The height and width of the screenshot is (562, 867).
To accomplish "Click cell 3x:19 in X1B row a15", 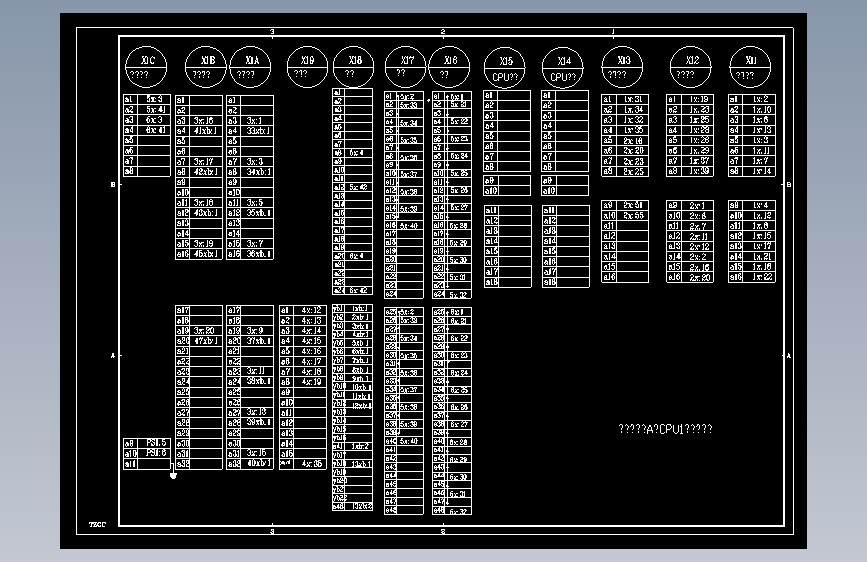I will pos(206,243).
